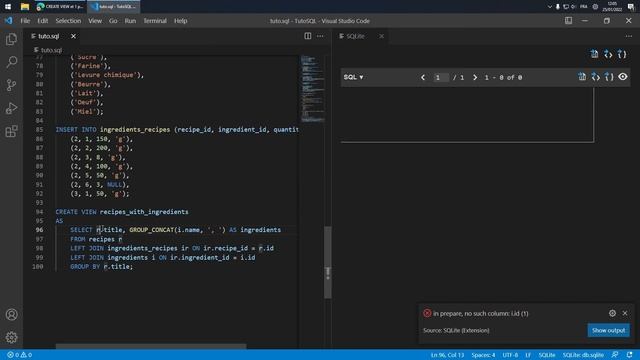Image resolution: width=640 pixels, height=360 pixels.
Task: Click Ln 96, Col 13 status entry
Action: [447, 355]
